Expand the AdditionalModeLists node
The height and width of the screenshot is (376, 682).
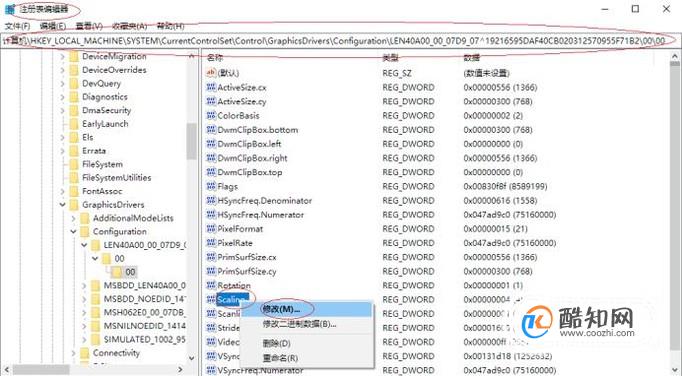(73, 218)
